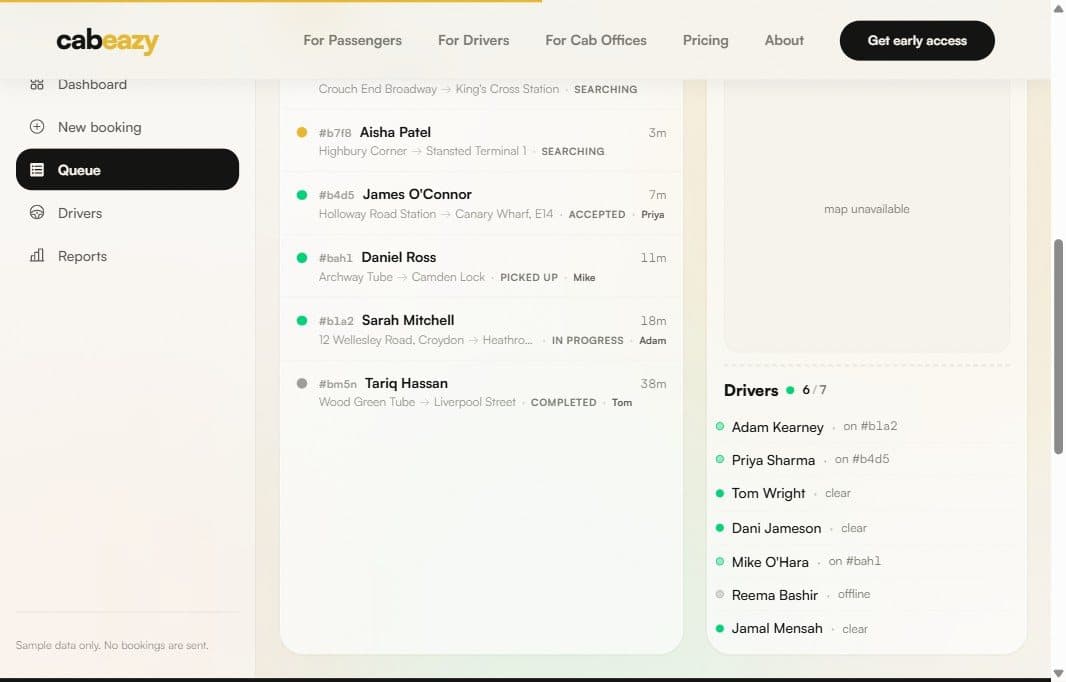
Task: Select the Sarah Mitchell booking name
Action: point(408,320)
